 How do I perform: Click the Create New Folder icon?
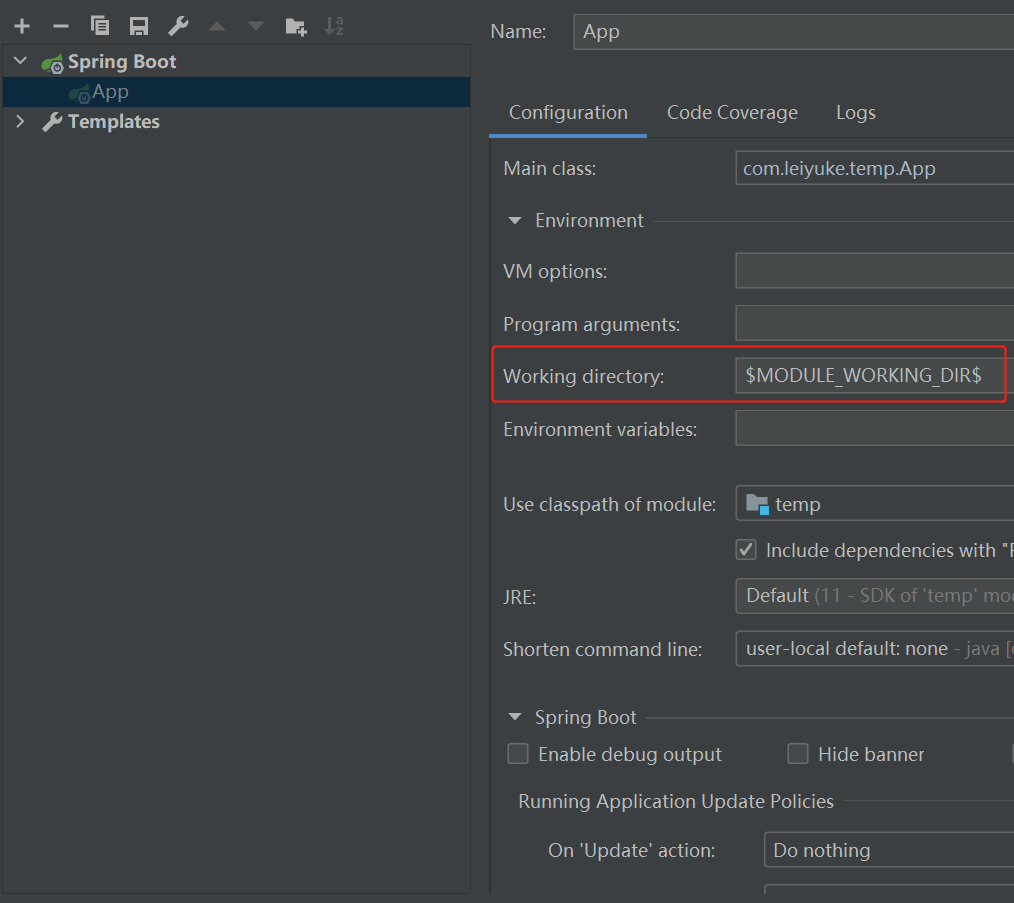[x=295, y=27]
